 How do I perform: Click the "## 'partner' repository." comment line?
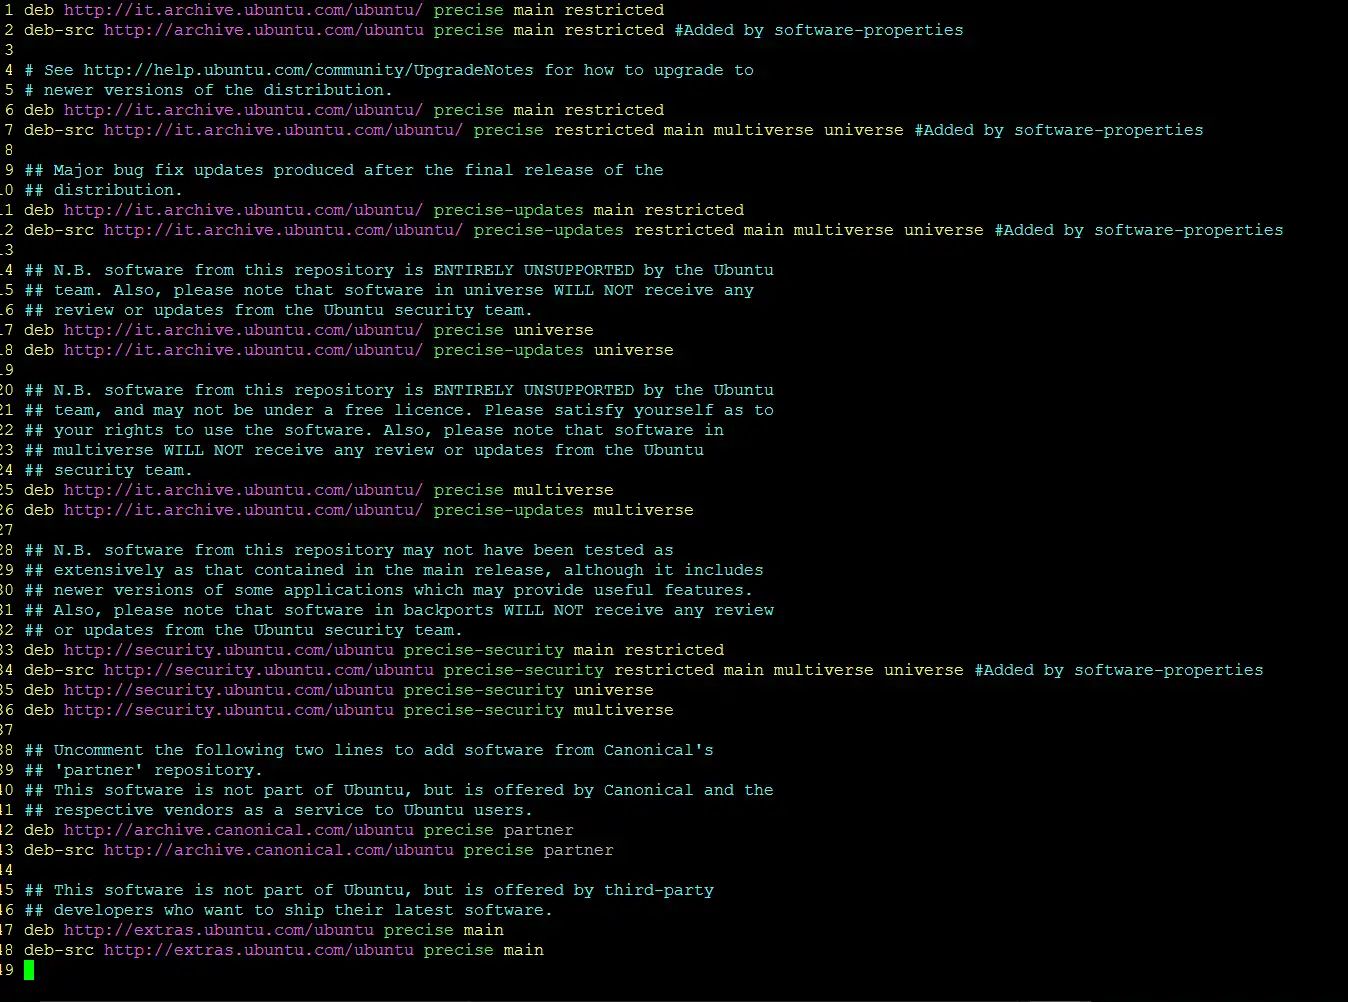144,770
